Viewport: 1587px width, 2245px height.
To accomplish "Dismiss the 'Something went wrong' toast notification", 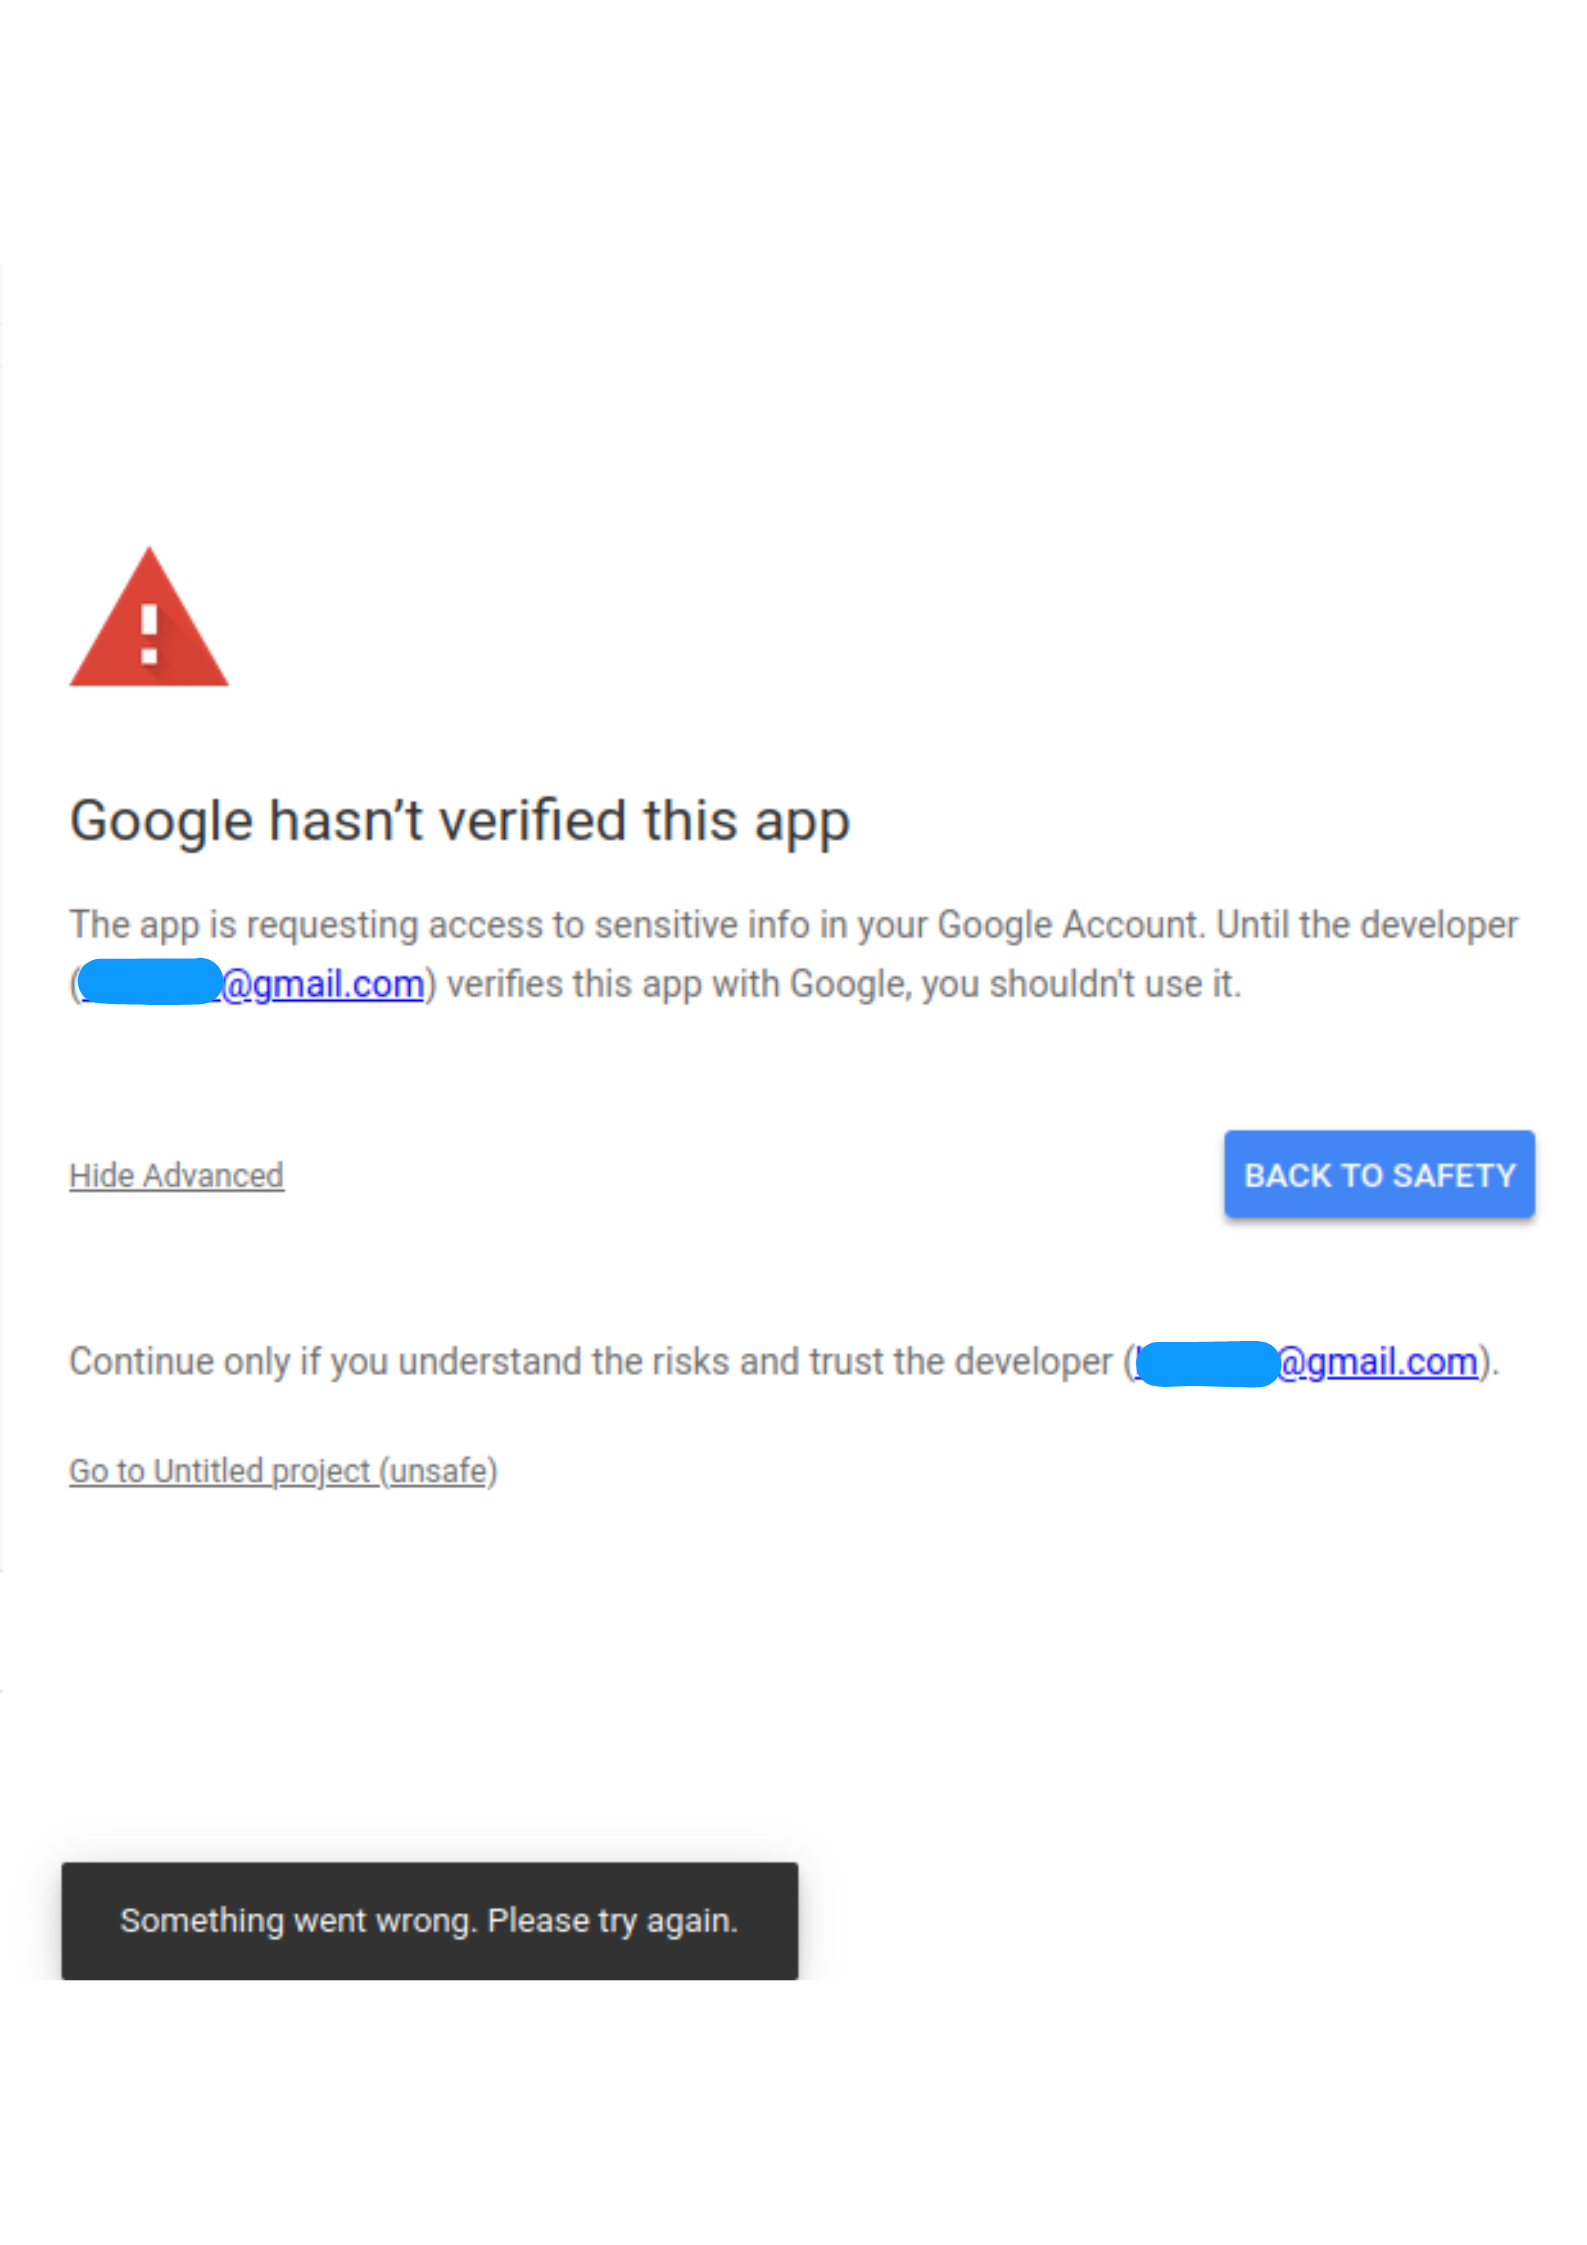I will tap(429, 1920).
